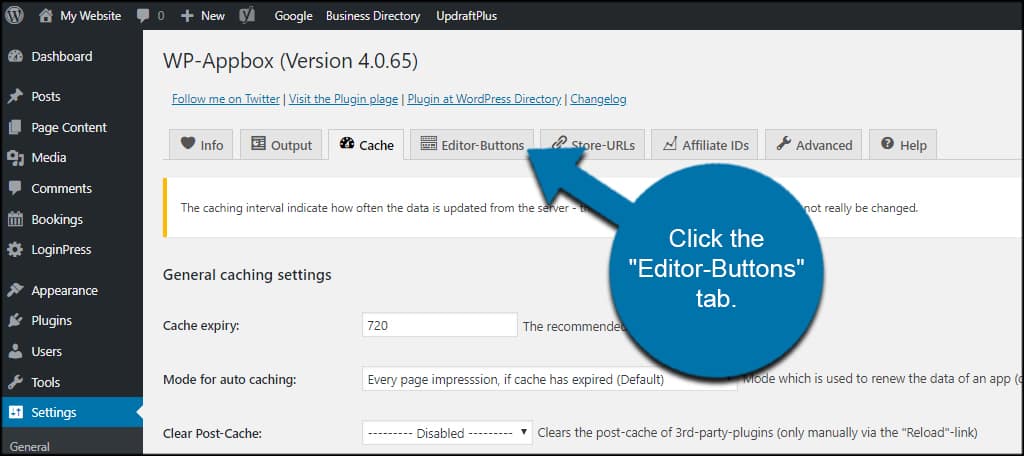Screen dimensions: 1024x456
Task: Open the Tools menu item
Action: pos(71,382)
